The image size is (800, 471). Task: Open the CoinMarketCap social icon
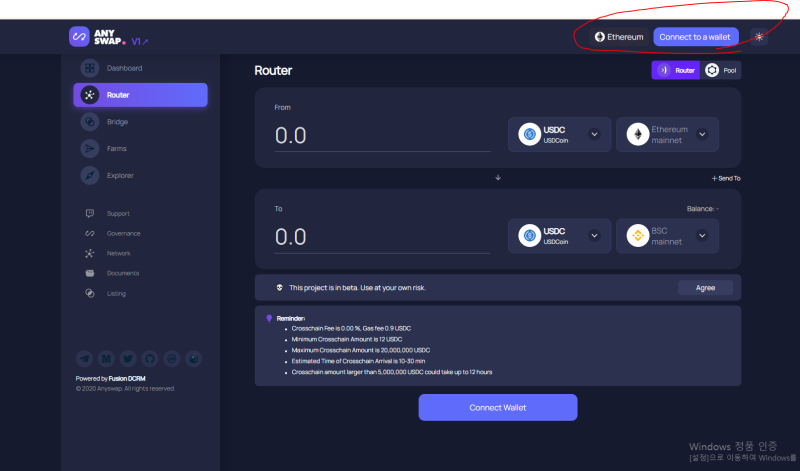coord(172,359)
